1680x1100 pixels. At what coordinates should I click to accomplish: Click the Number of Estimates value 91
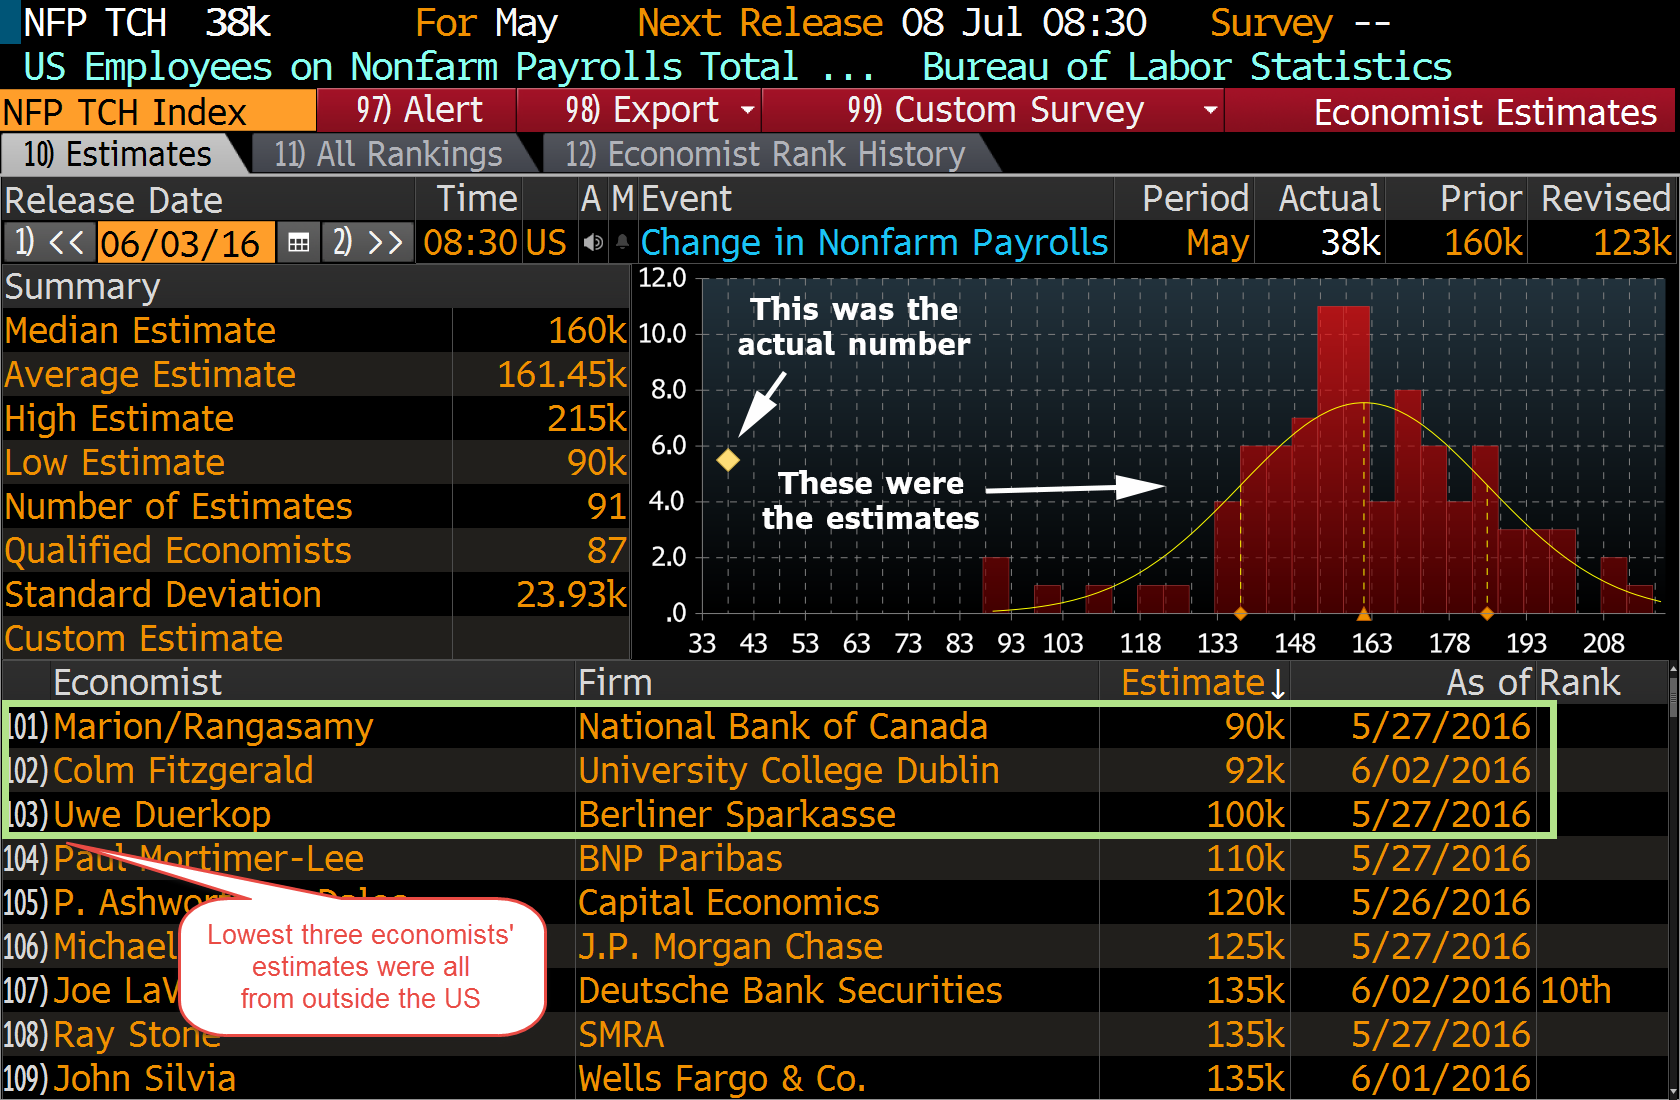(x=607, y=507)
